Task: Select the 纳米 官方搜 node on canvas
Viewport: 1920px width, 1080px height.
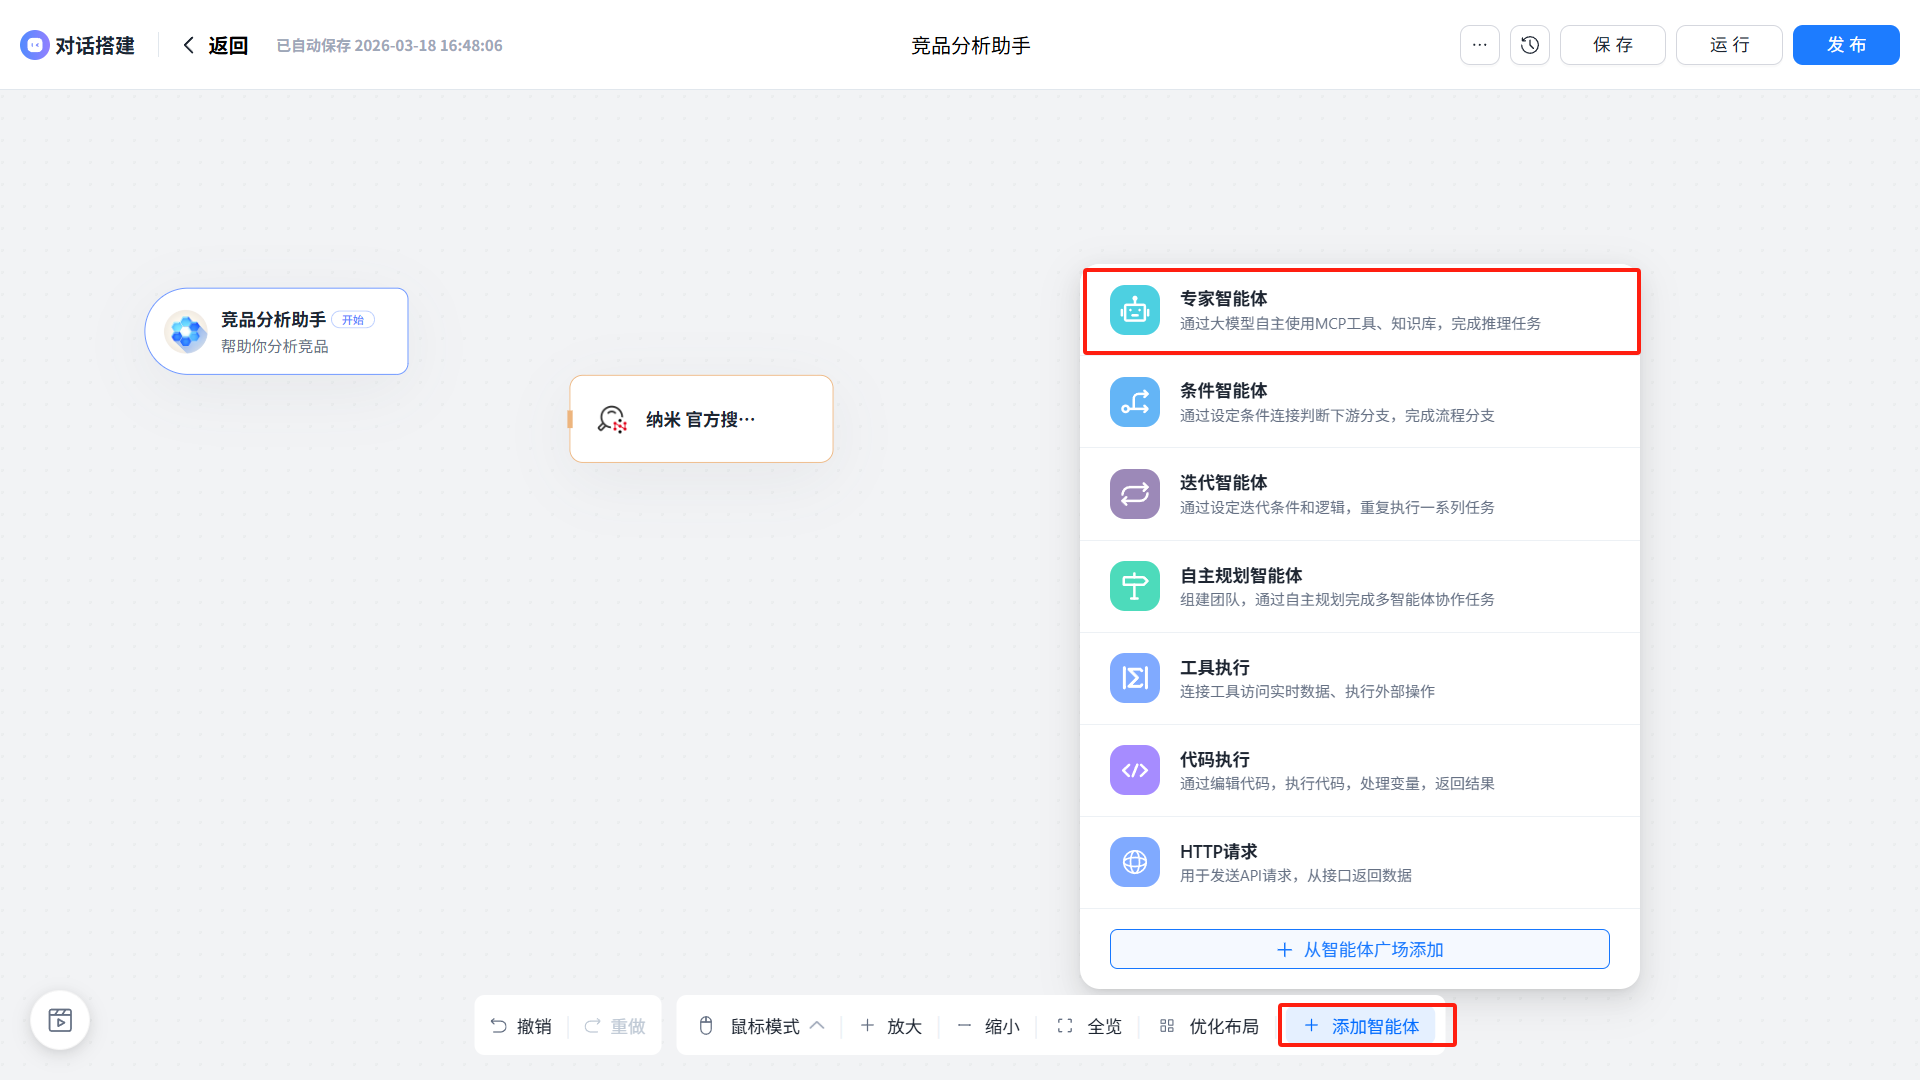Action: [701, 419]
